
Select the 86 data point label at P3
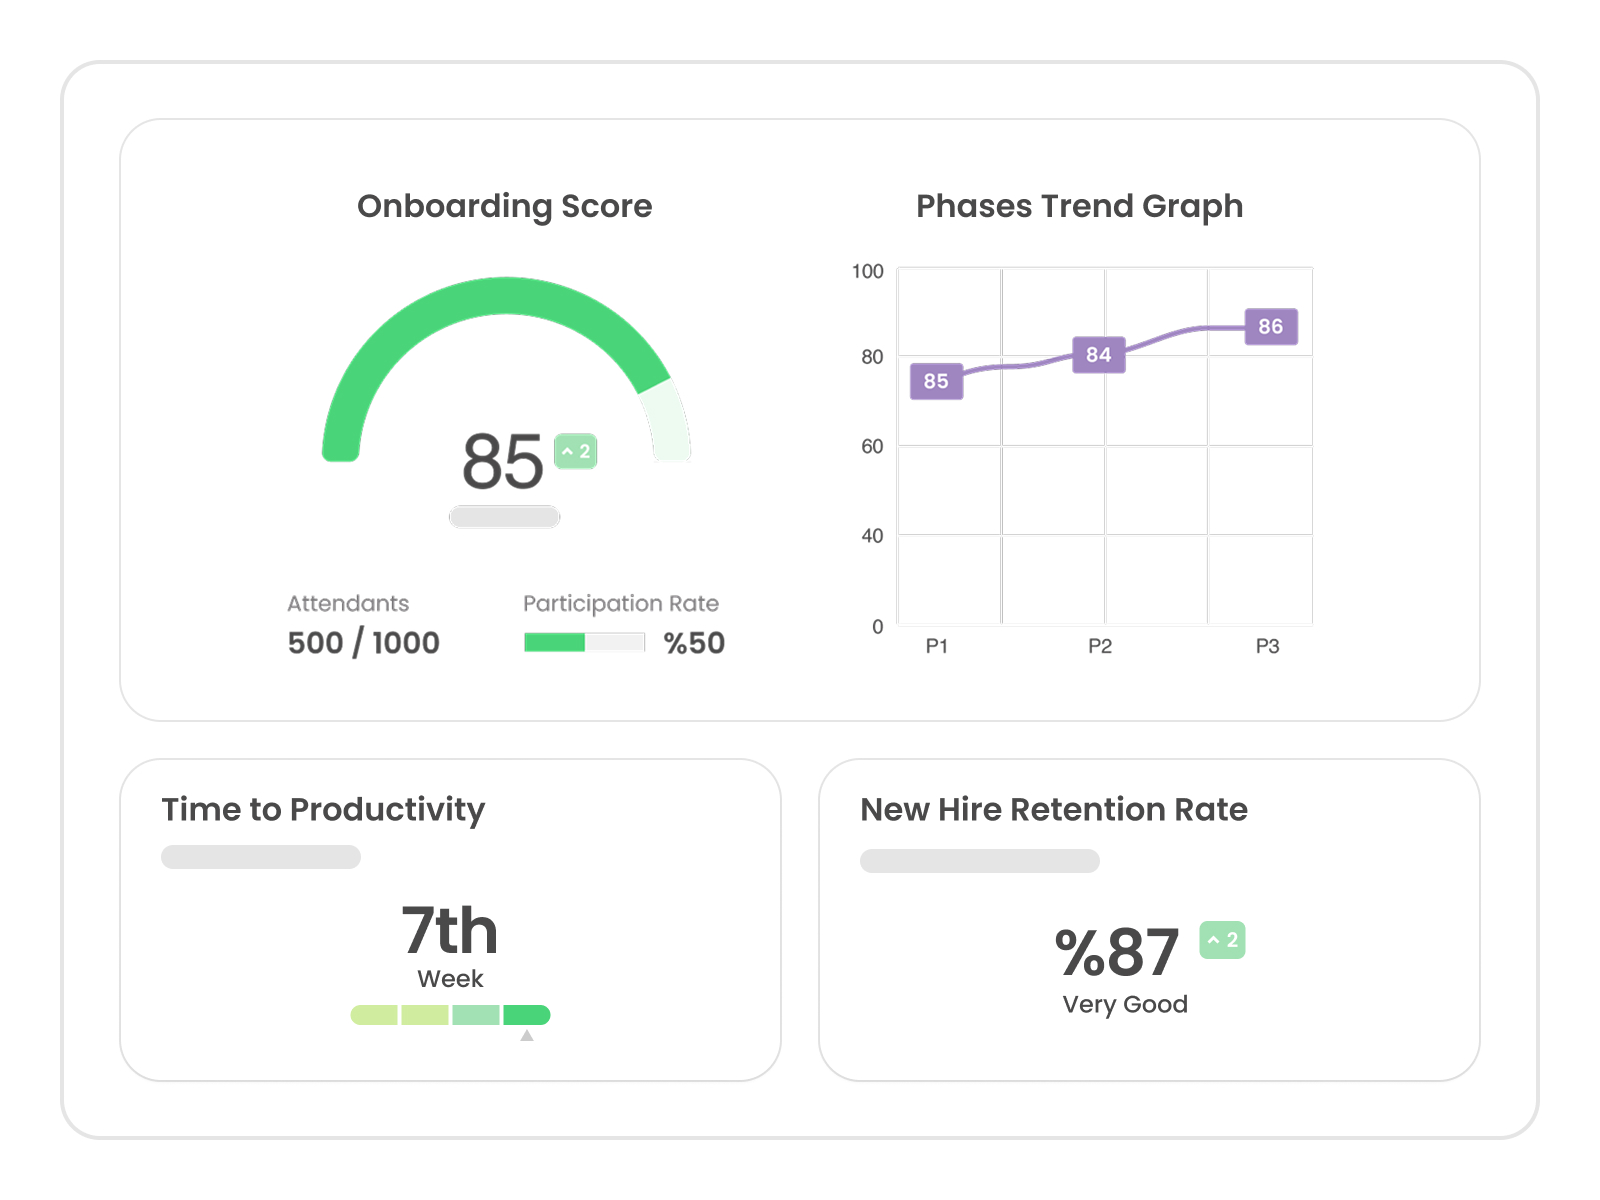1271,327
